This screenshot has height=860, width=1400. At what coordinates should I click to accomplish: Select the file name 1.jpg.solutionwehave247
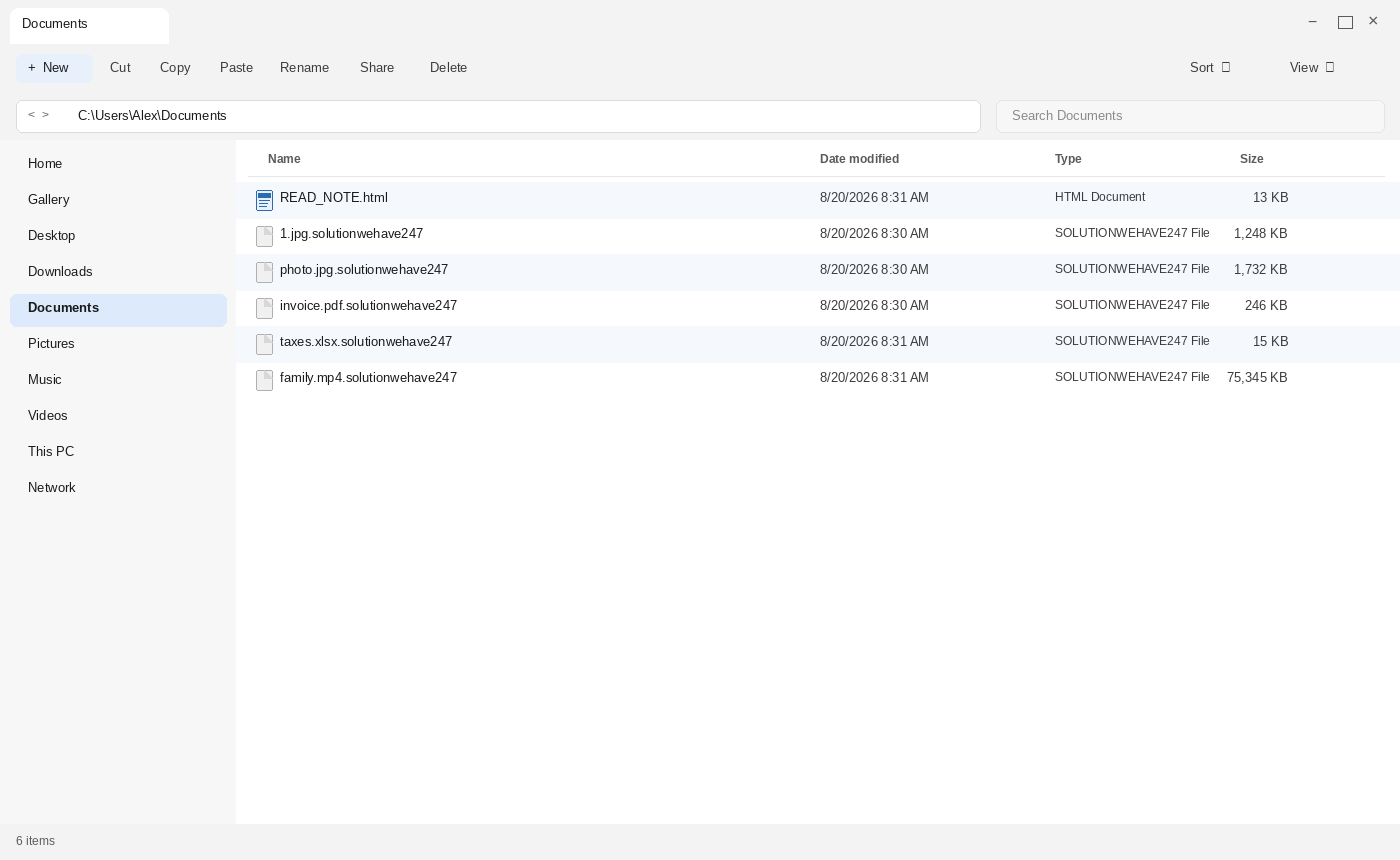[351, 234]
